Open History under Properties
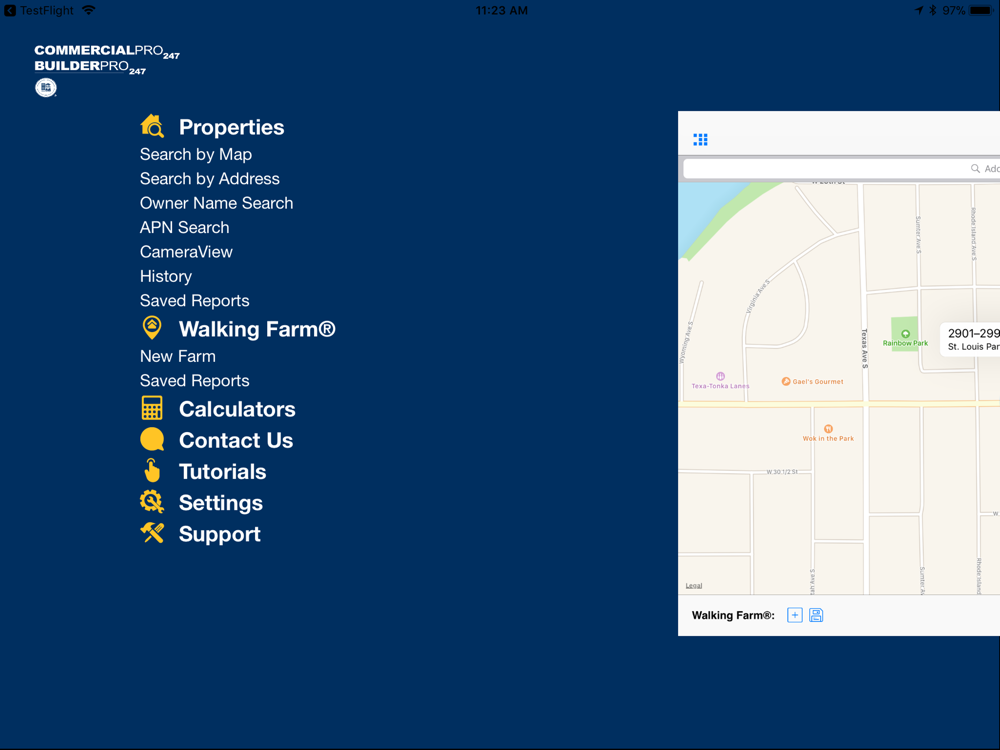This screenshot has height=750, width=1000. (x=166, y=276)
